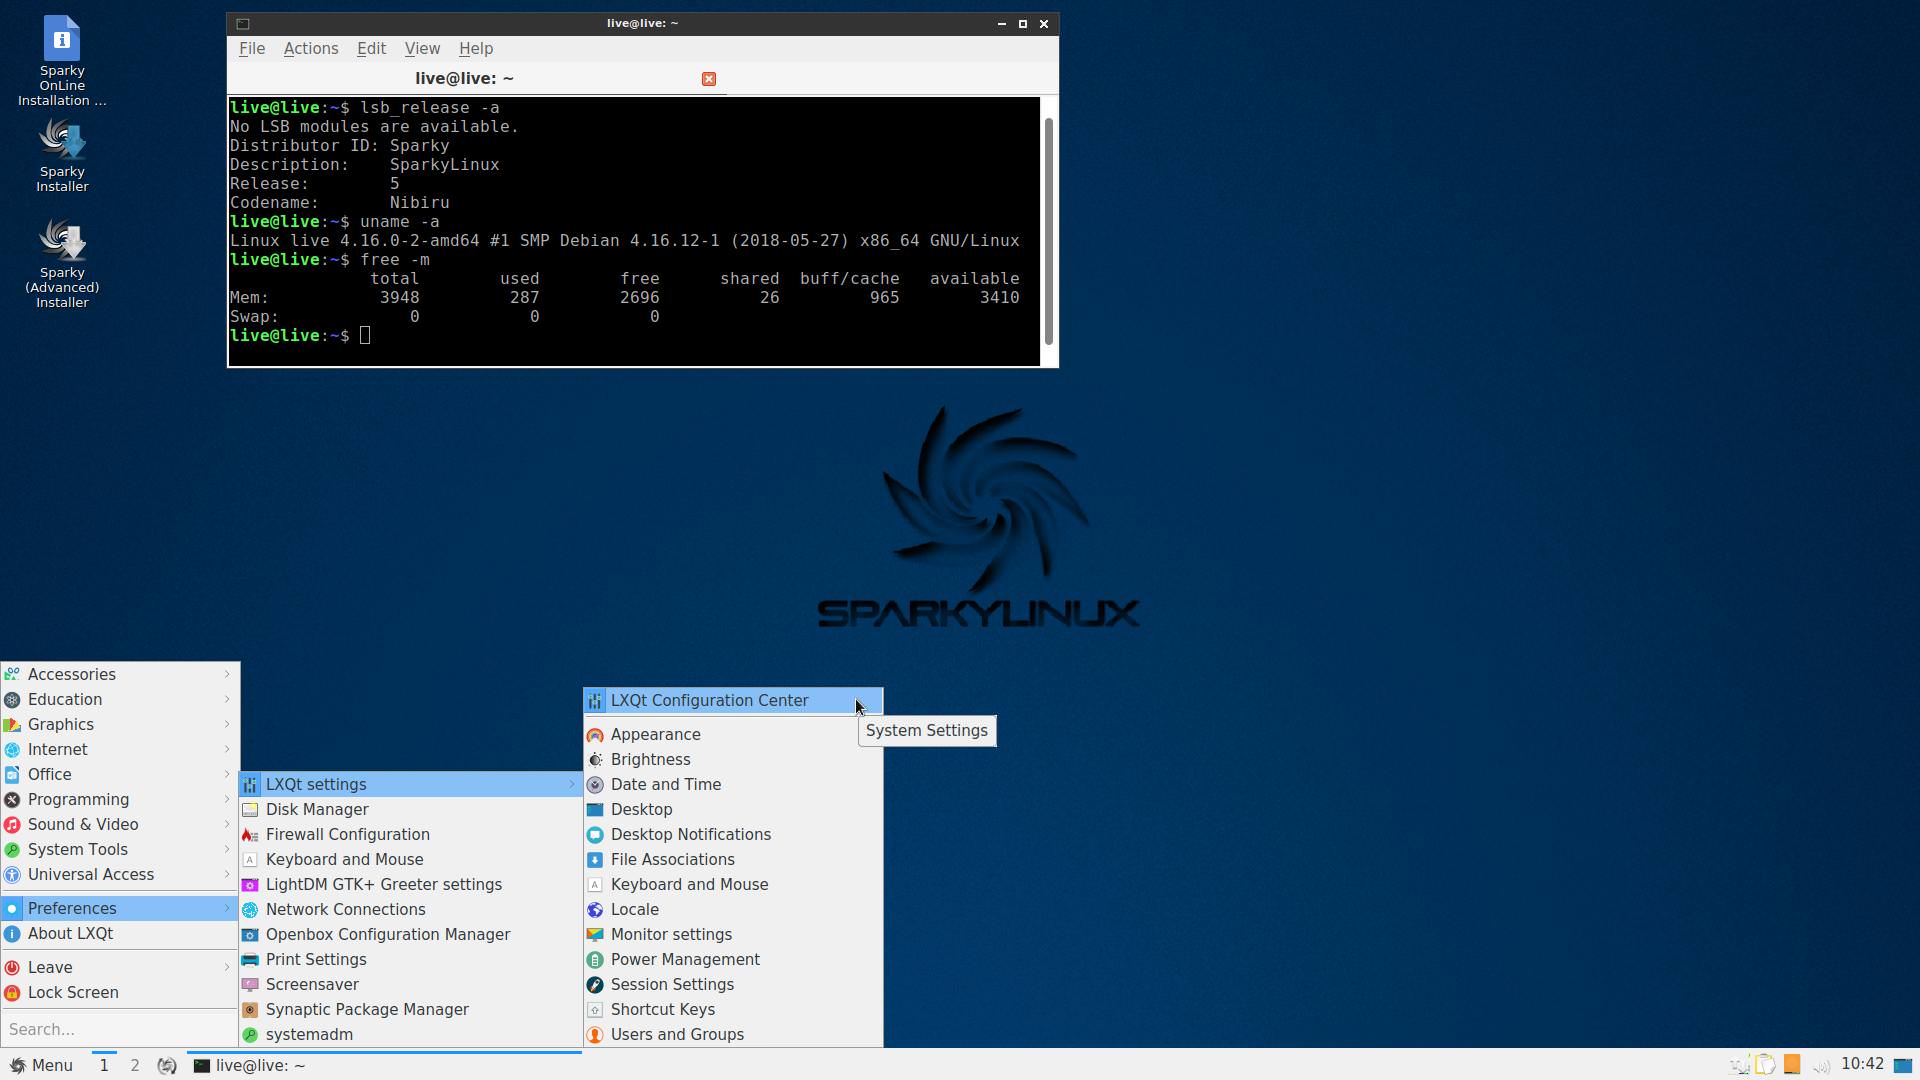
Task: Close the terminal tab with red X
Action: [709, 79]
